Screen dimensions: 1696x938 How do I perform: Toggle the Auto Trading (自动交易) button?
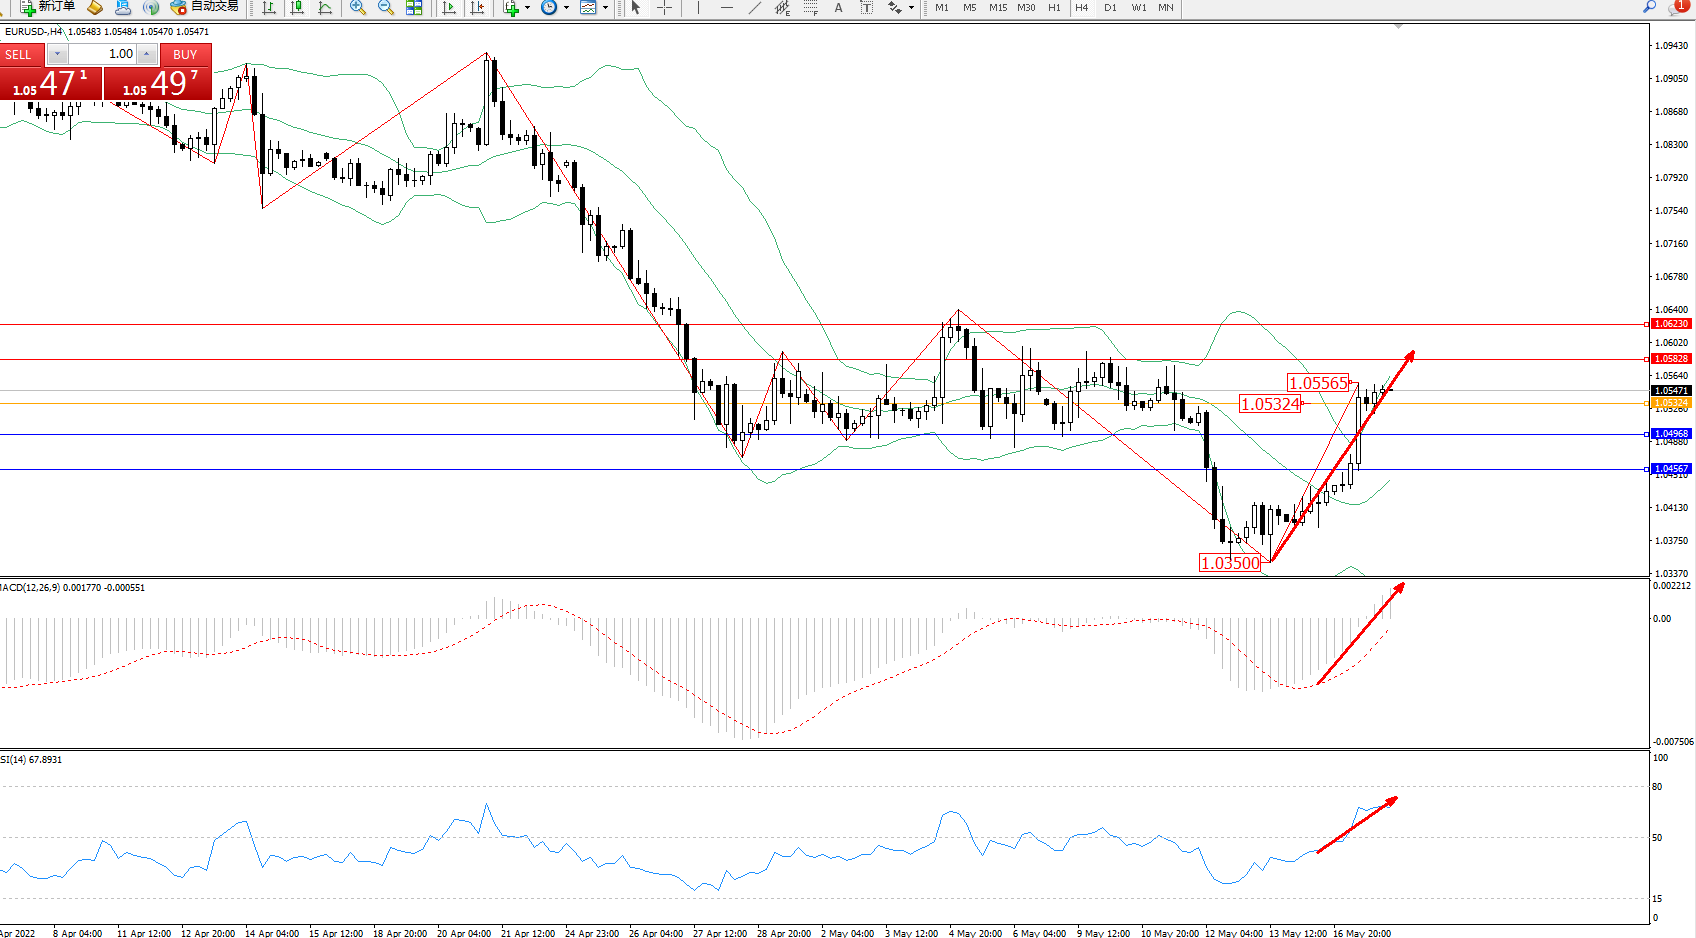(x=205, y=7)
